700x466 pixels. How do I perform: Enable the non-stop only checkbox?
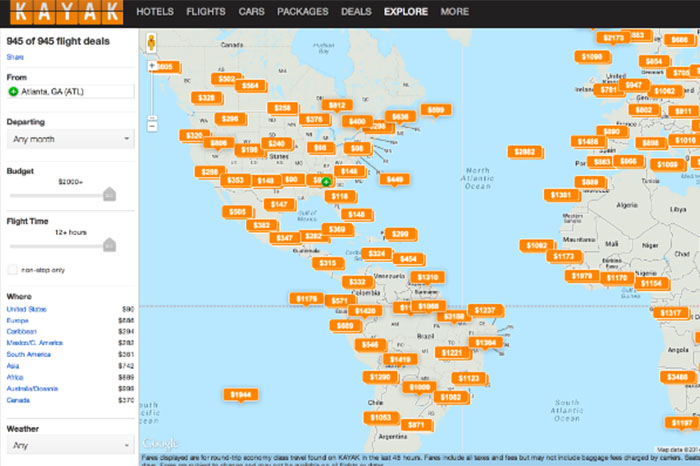(12, 270)
